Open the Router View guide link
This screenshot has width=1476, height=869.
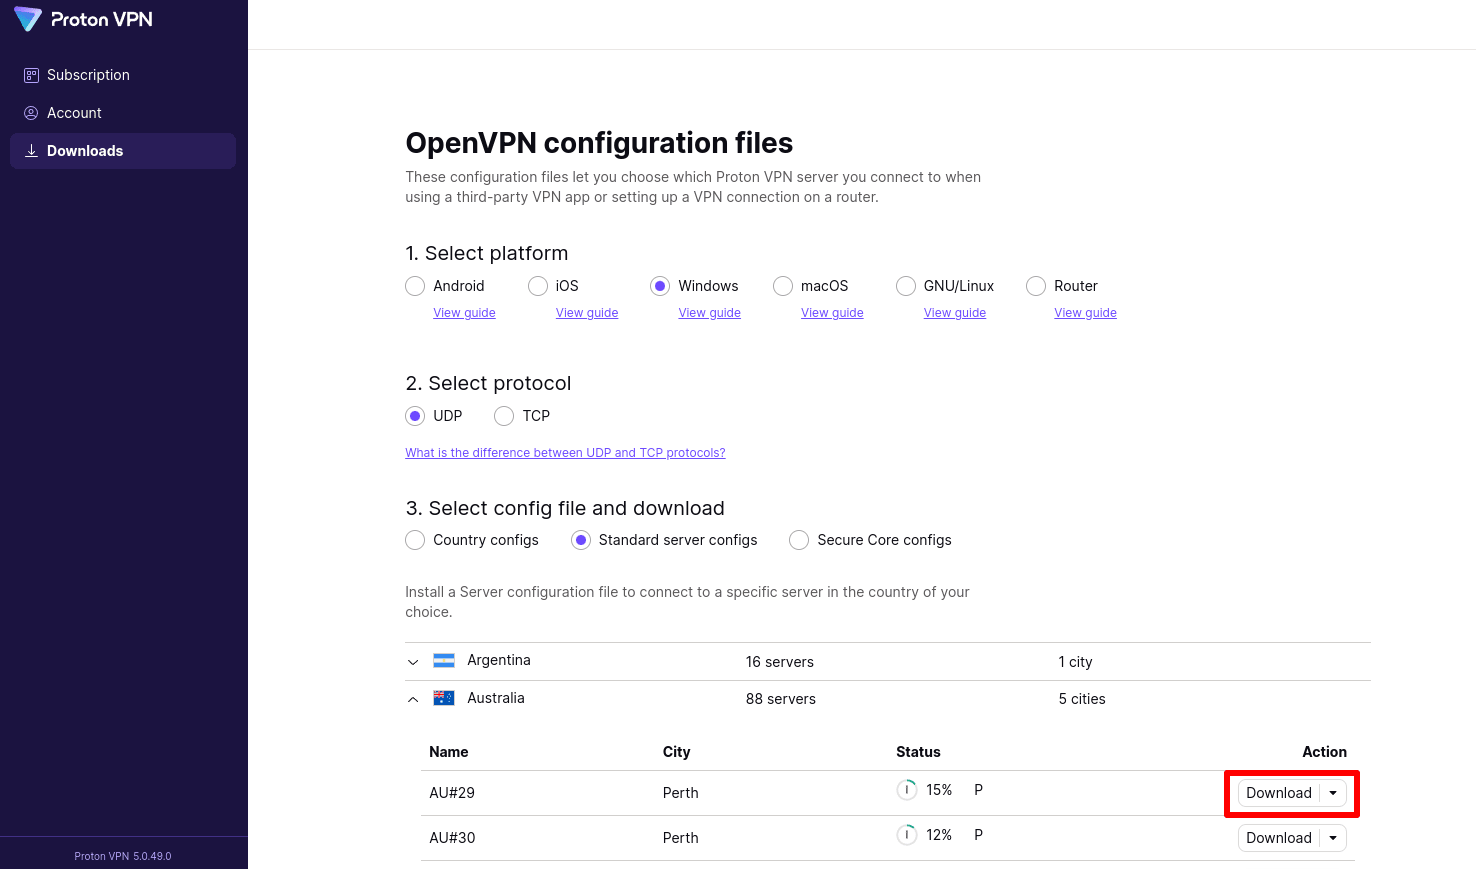(x=1085, y=313)
